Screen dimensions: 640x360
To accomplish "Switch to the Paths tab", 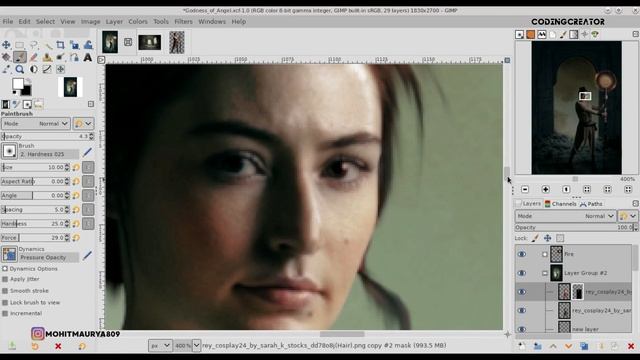I will (591, 204).
